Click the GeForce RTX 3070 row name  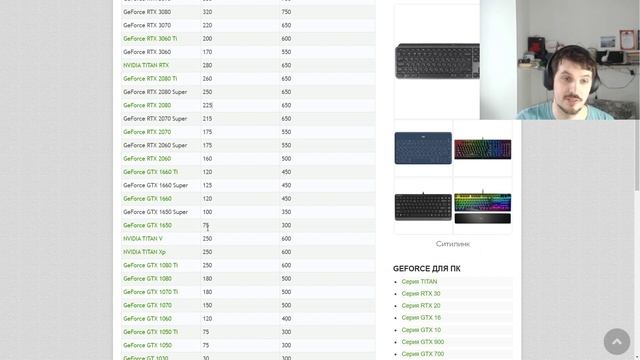tap(147, 25)
